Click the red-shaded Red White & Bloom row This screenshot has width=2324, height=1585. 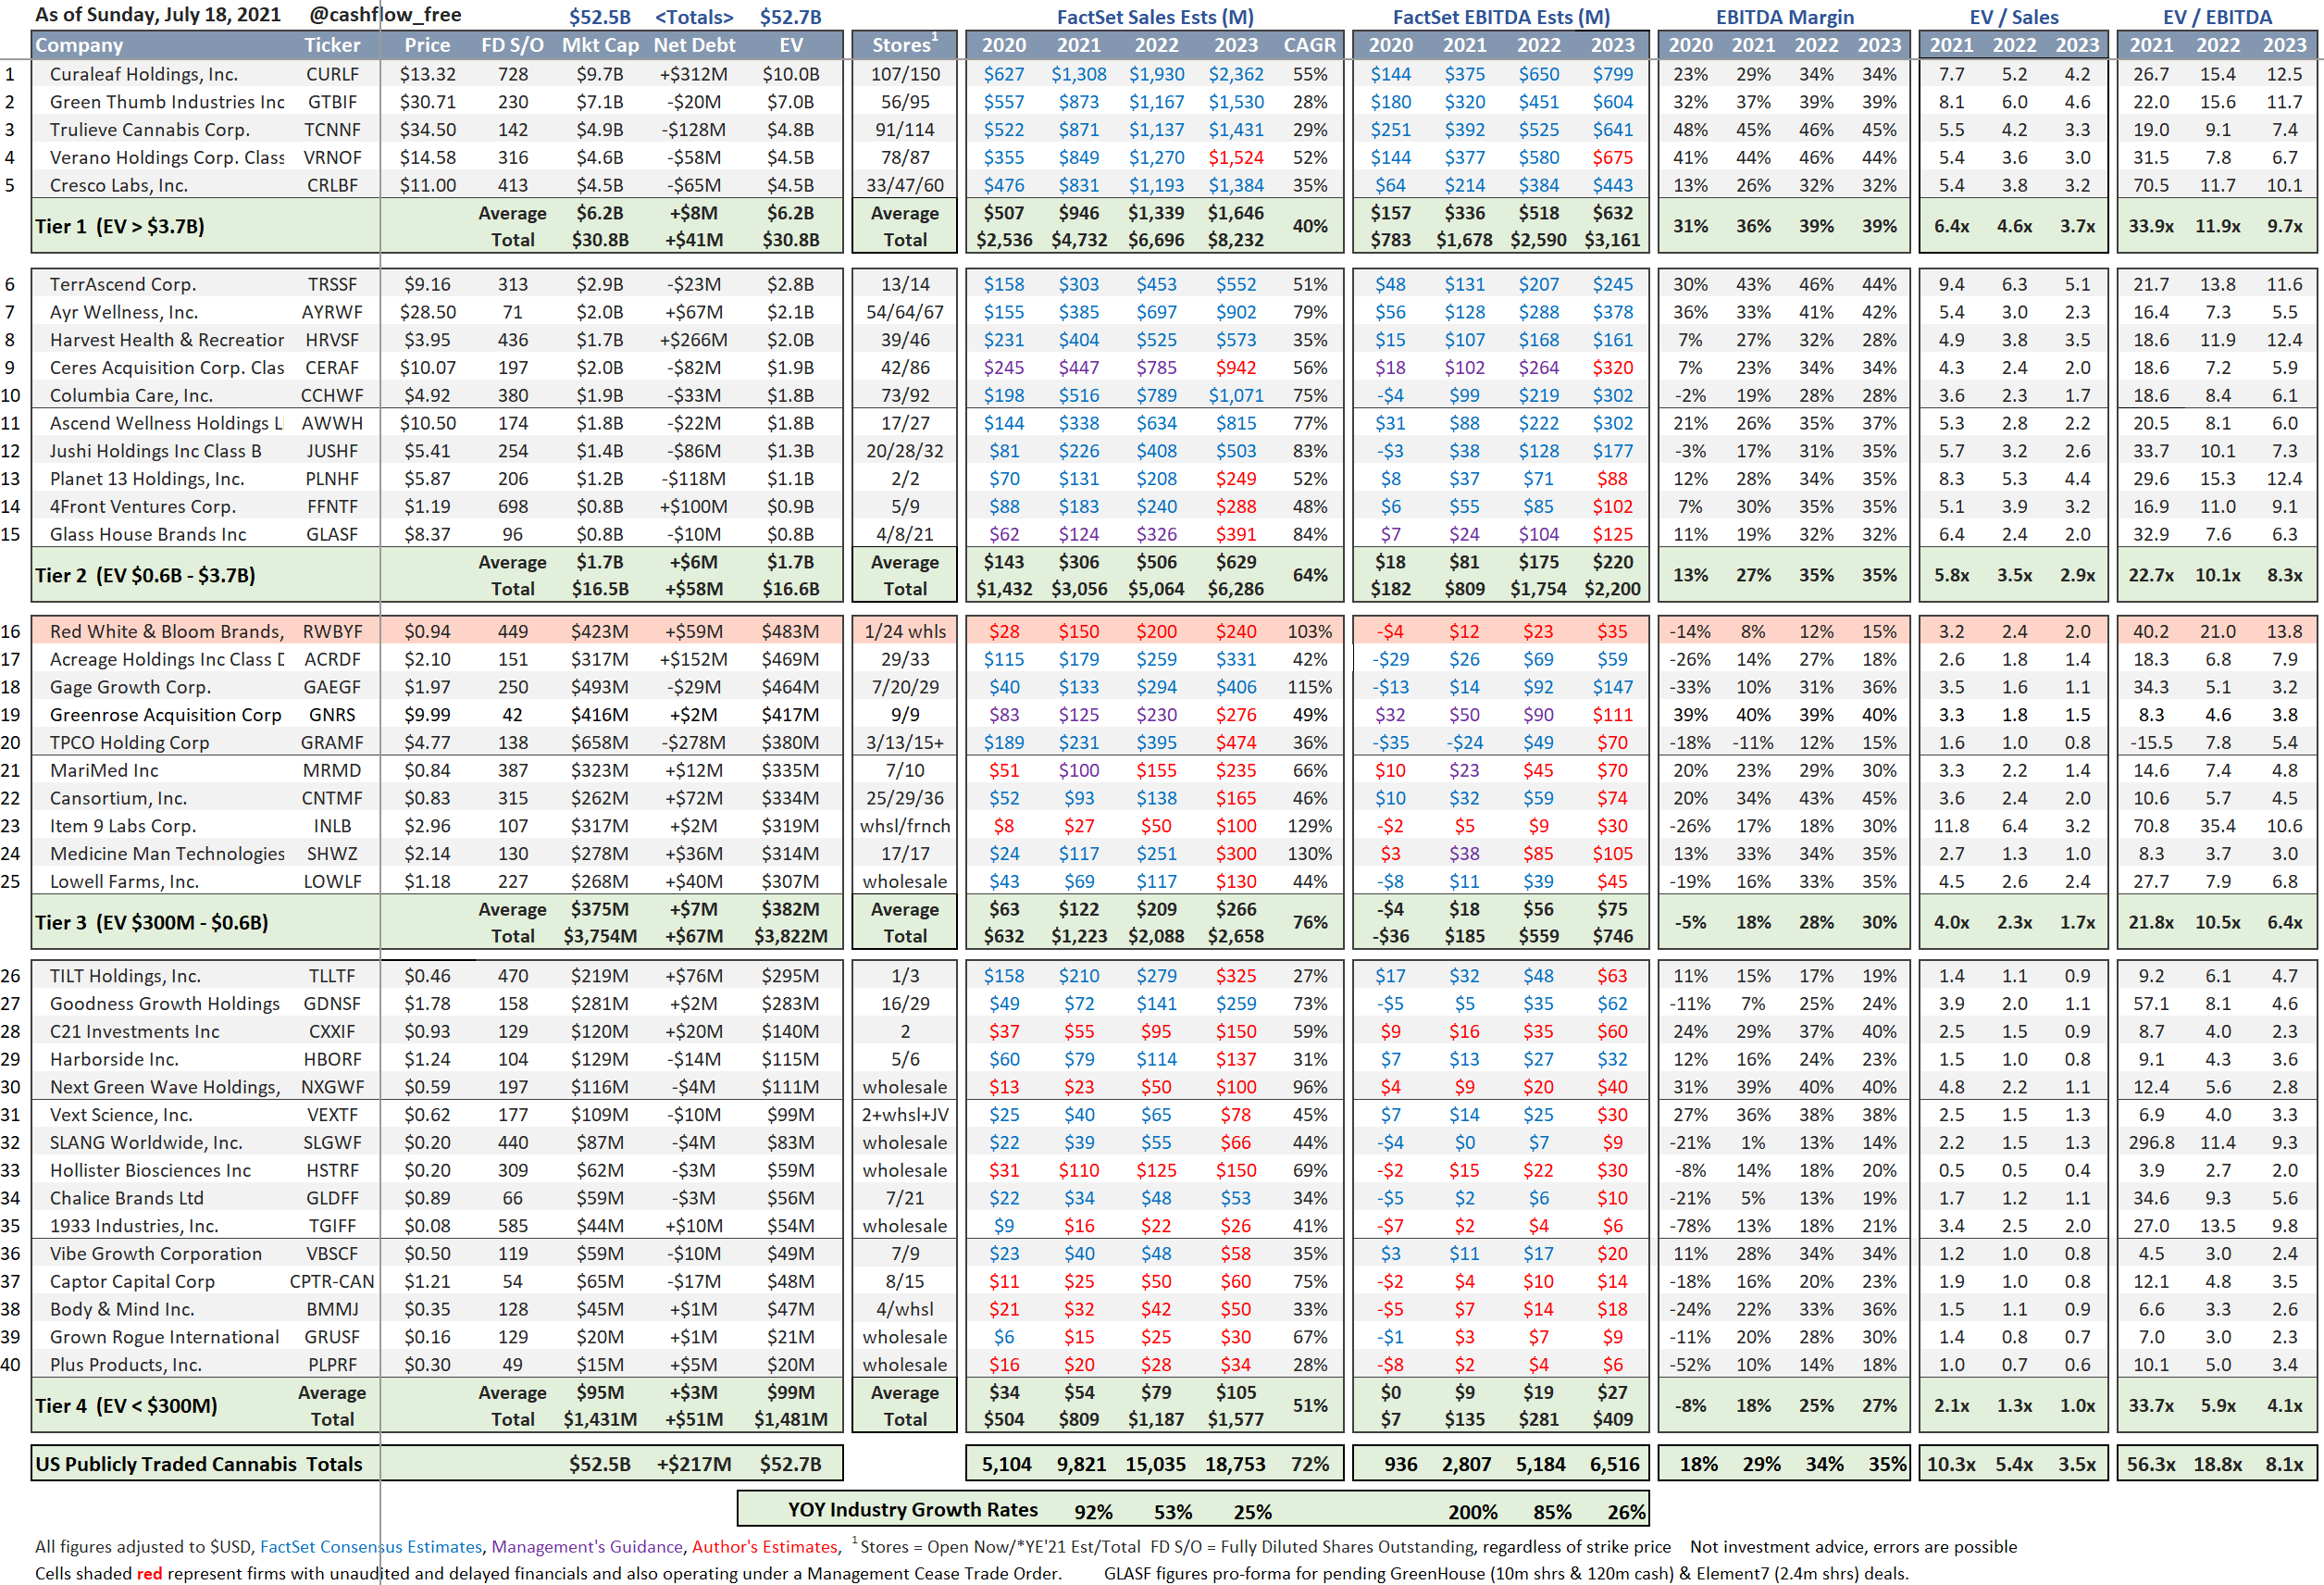[x=166, y=631]
